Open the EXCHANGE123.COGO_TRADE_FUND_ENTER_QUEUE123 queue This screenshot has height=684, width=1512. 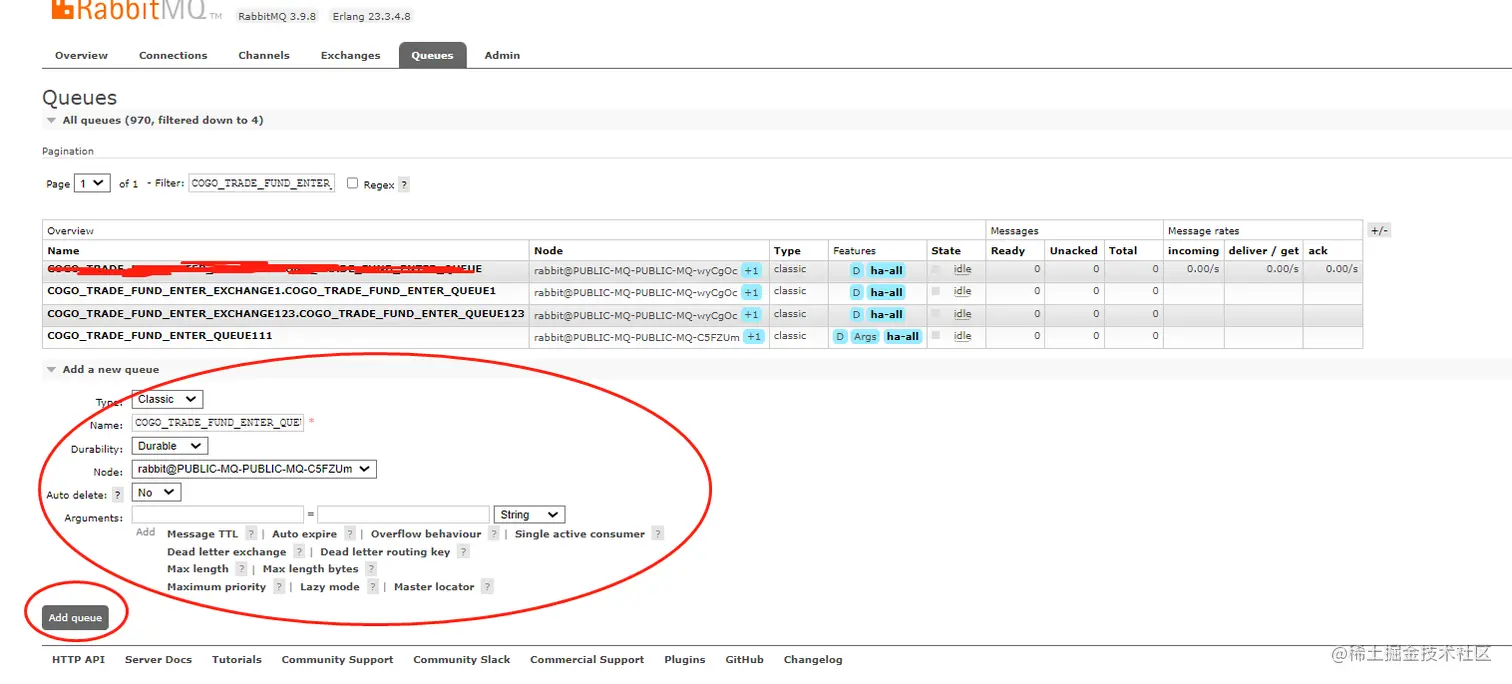coord(286,314)
